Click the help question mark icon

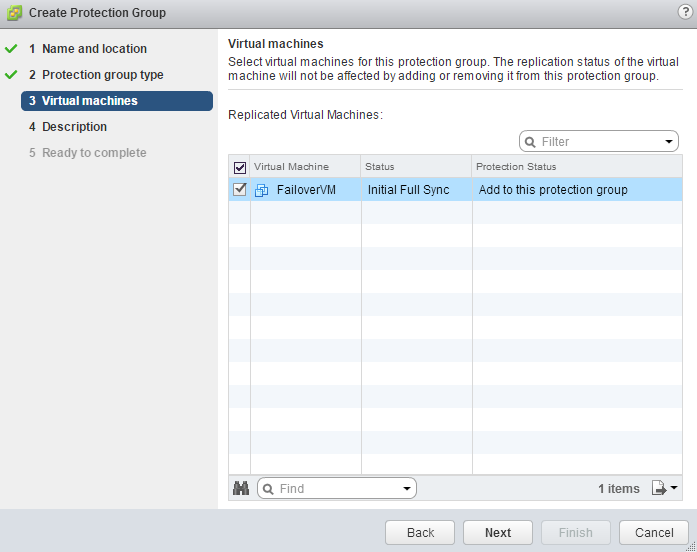(684, 12)
